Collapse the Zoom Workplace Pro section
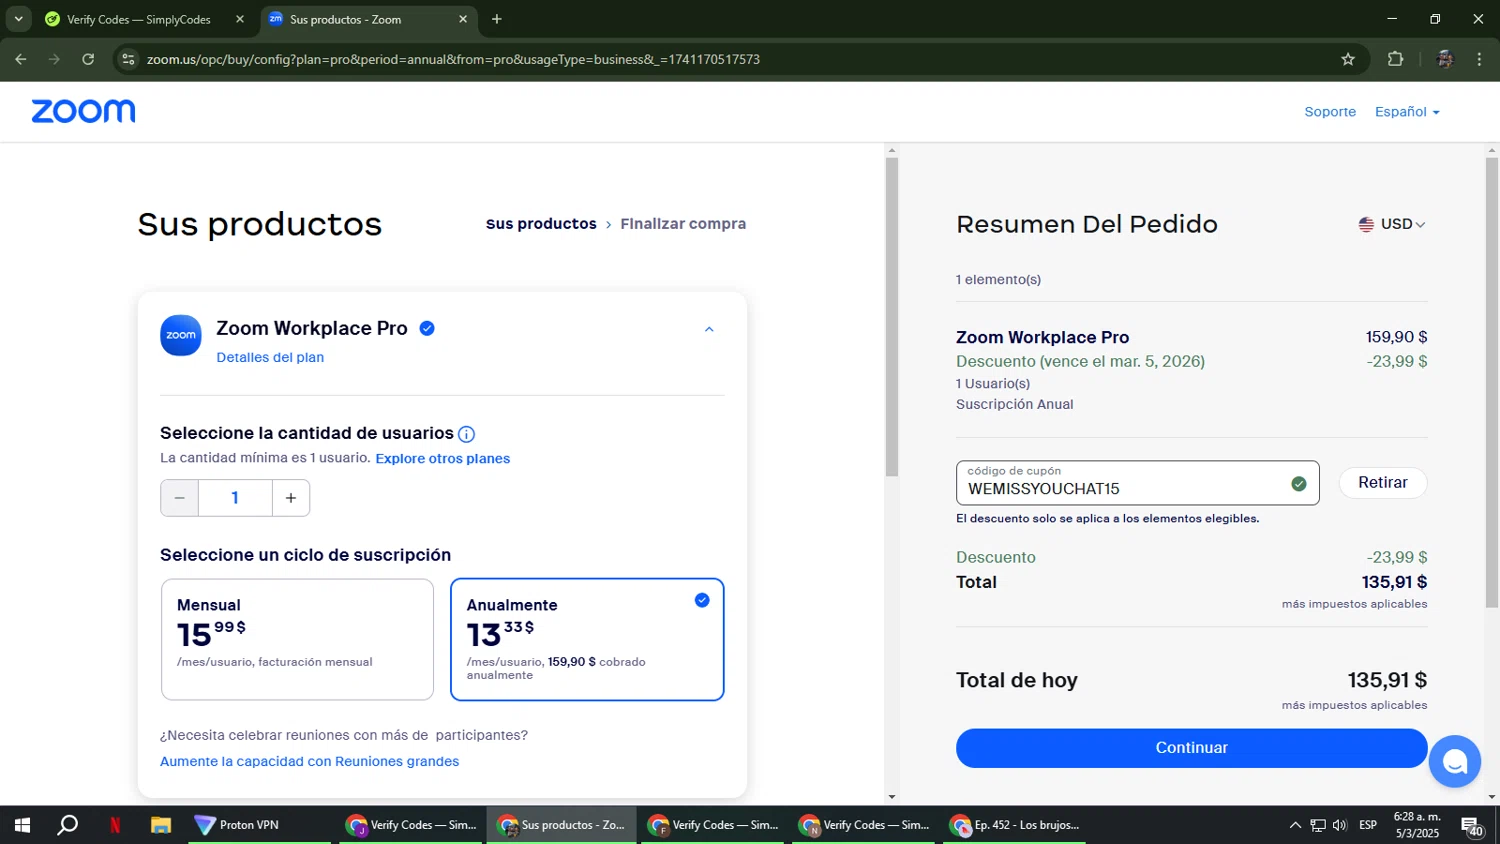 [x=709, y=330]
